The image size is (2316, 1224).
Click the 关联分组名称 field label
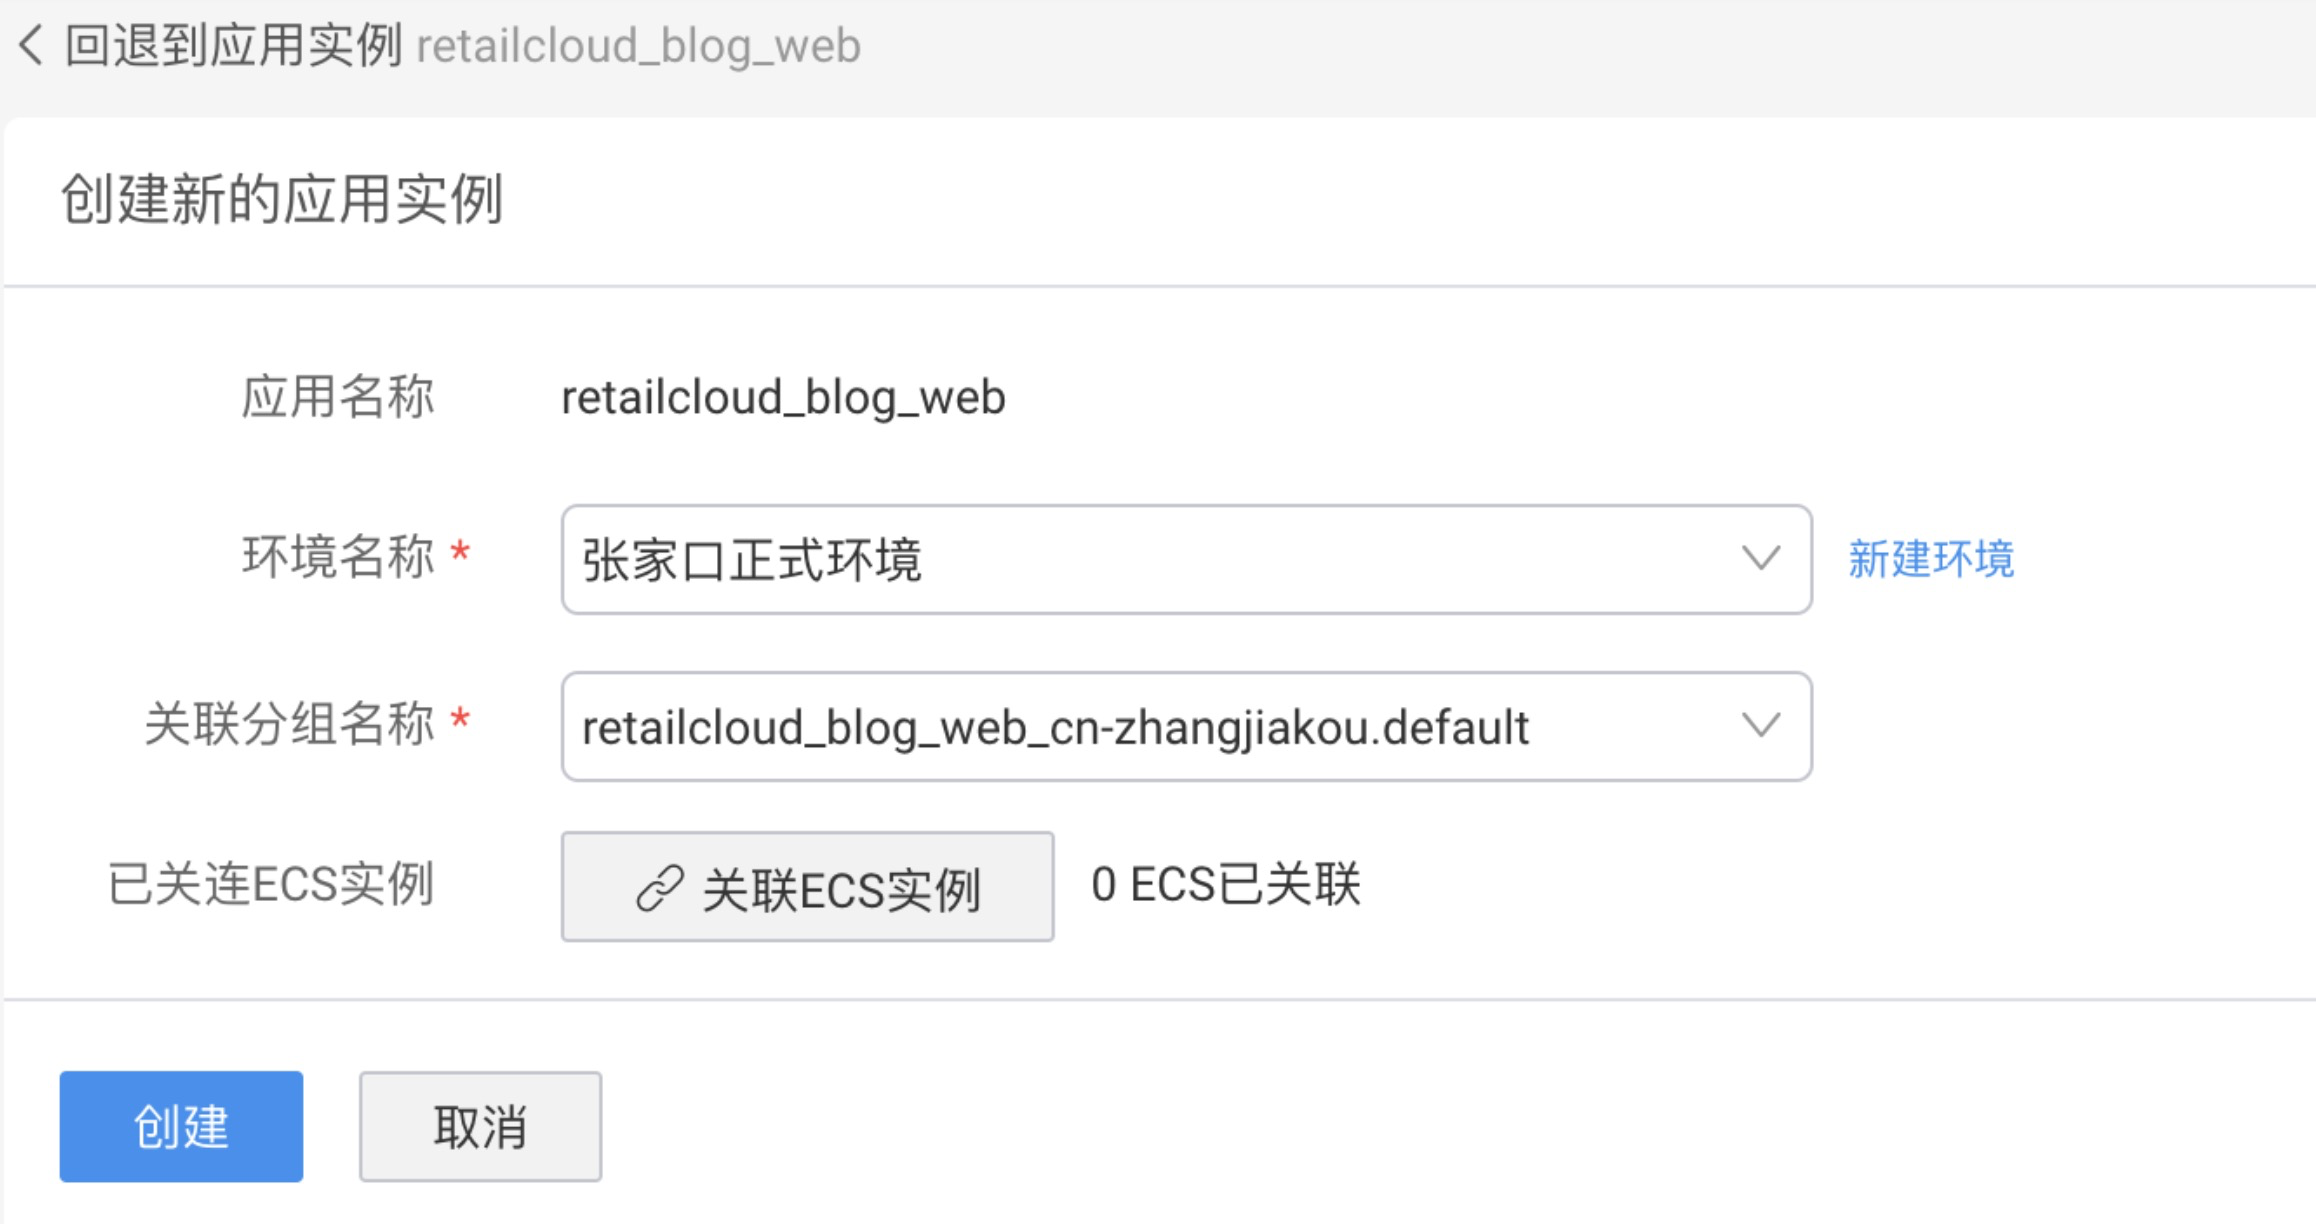(x=290, y=724)
